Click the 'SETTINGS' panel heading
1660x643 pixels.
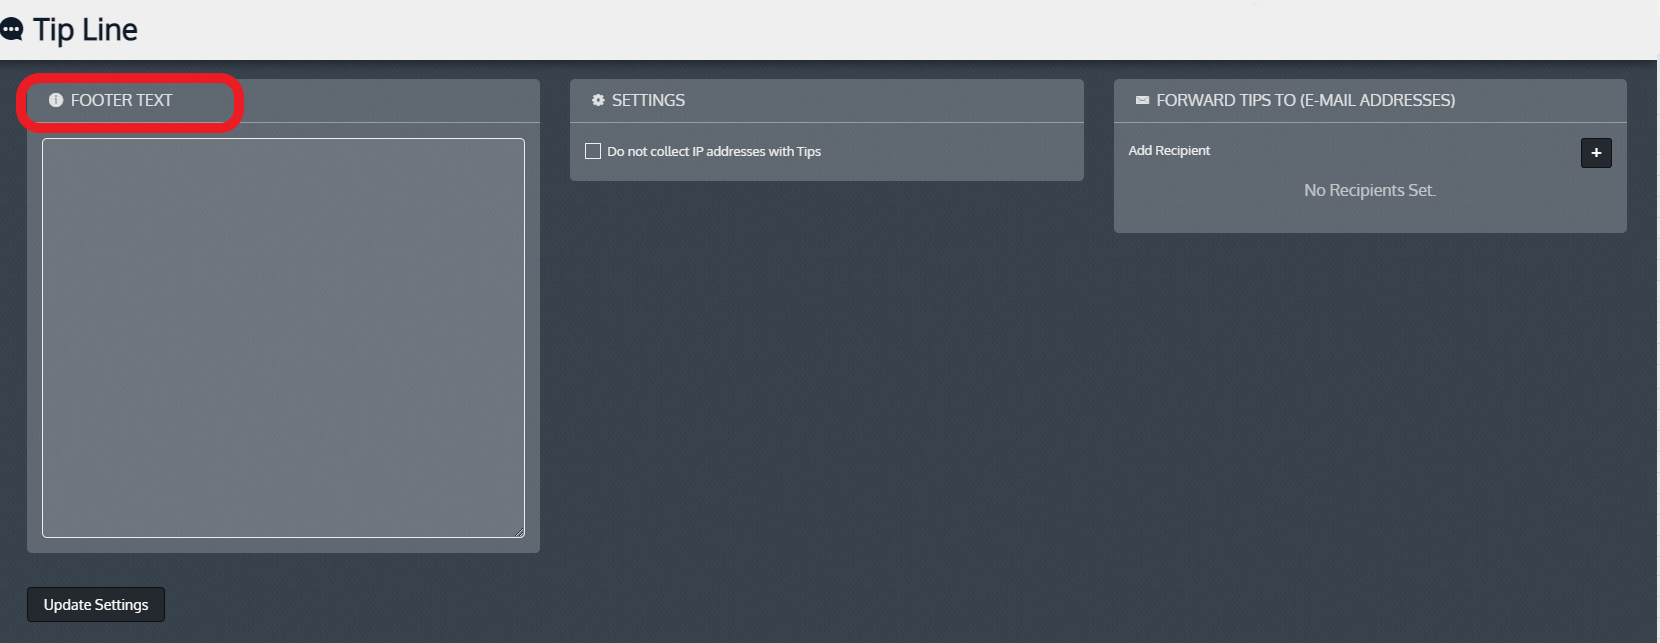click(x=648, y=100)
